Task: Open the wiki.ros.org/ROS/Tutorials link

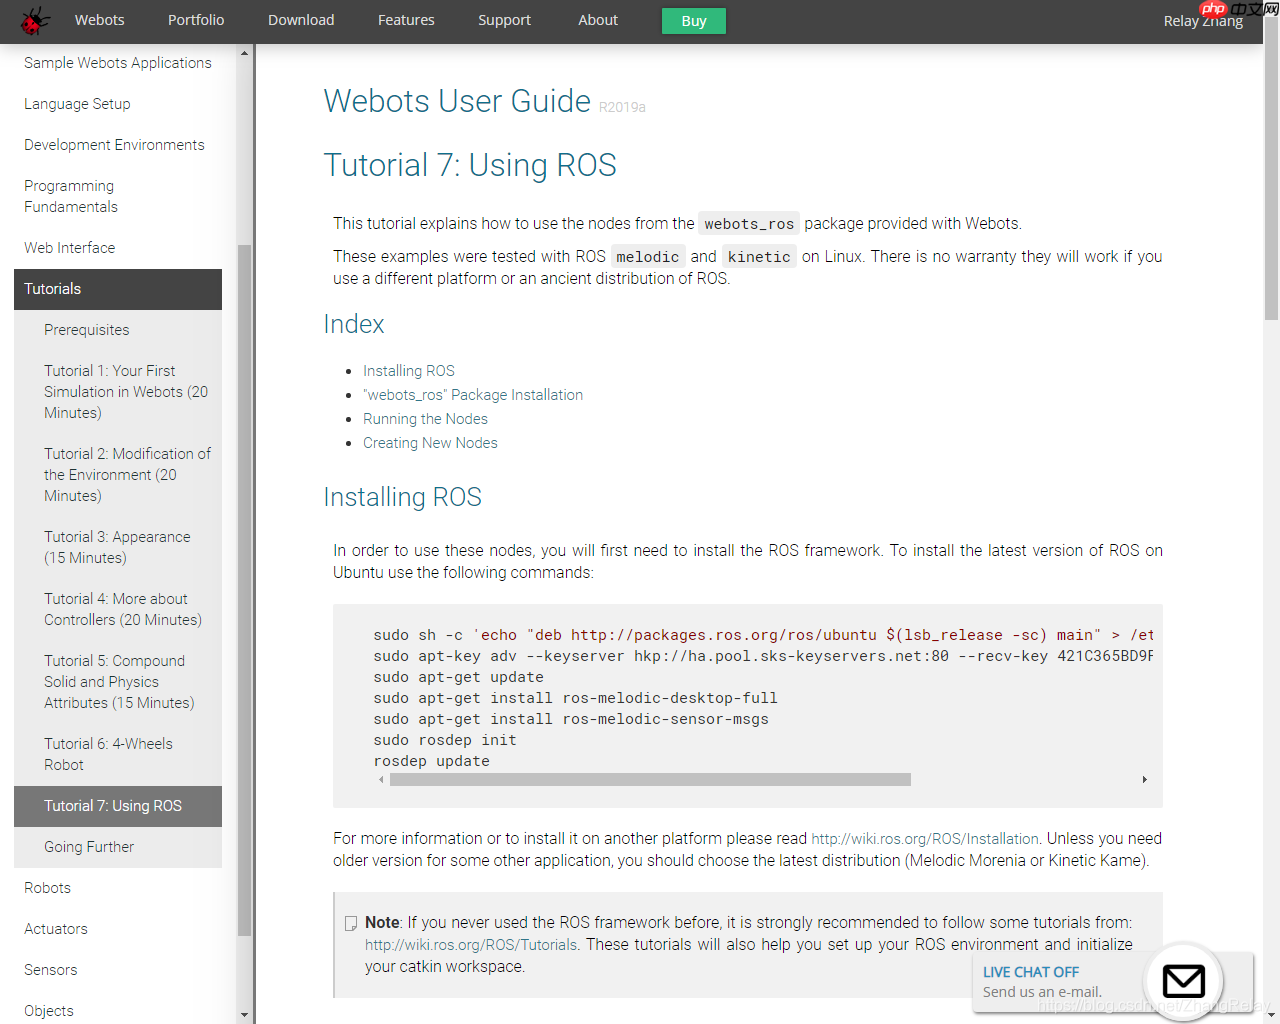Action: point(471,945)
